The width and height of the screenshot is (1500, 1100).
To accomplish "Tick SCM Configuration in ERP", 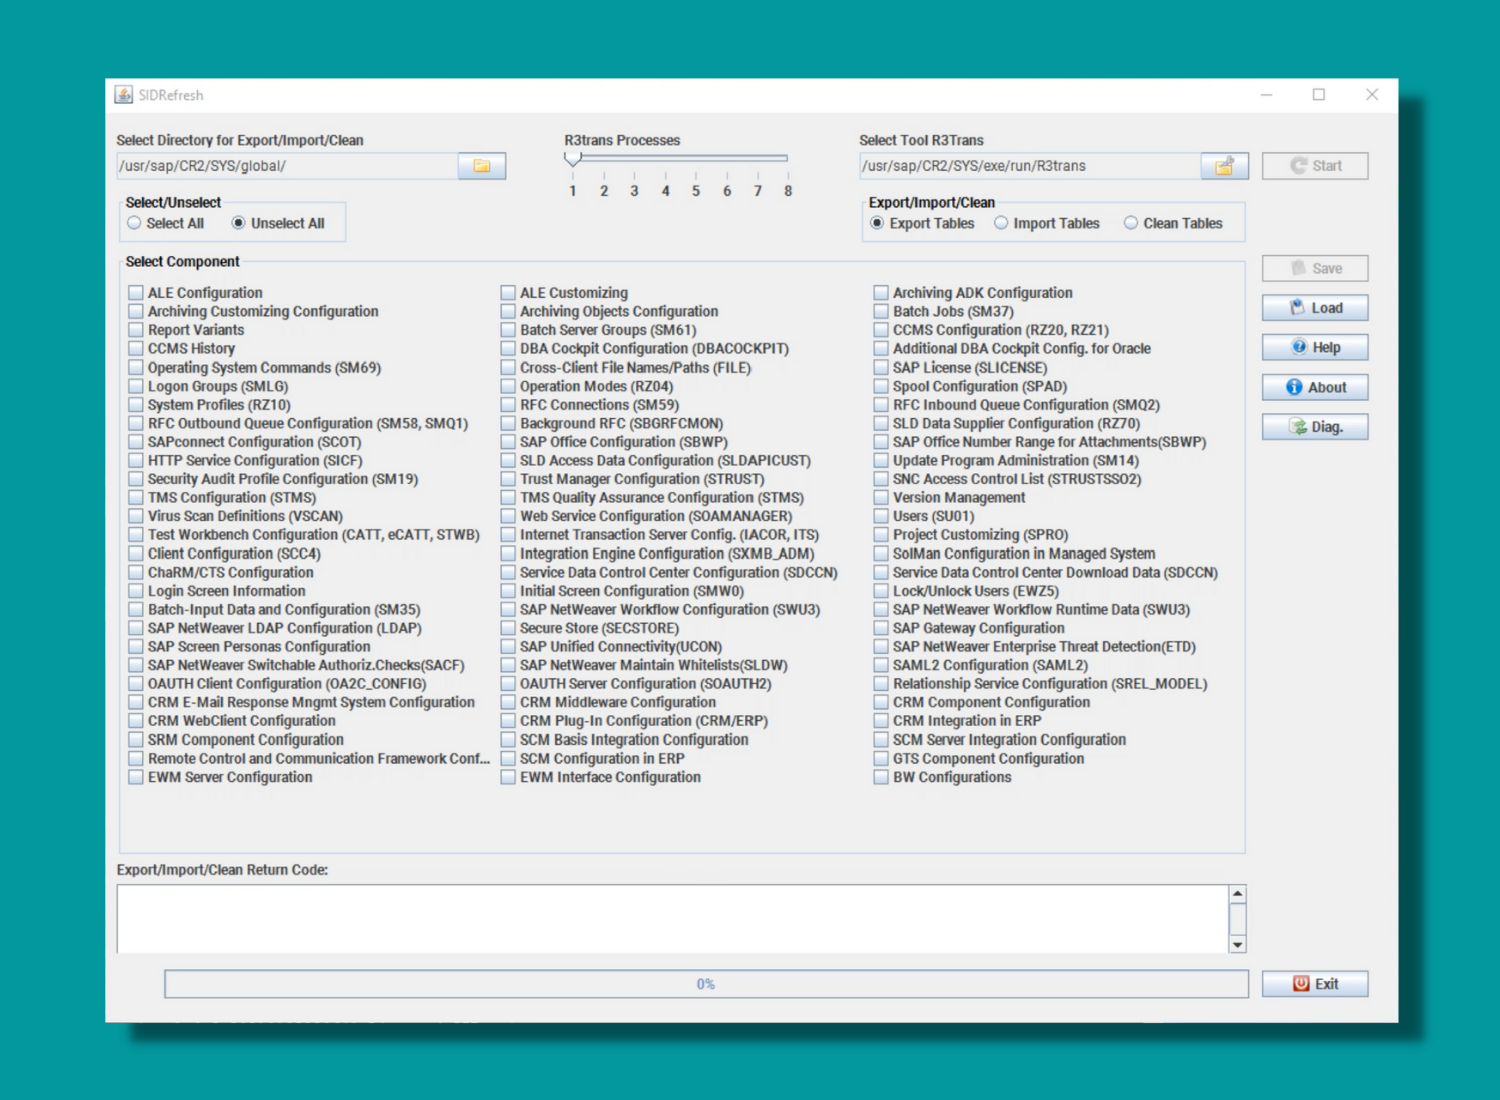I will tap(508, 759).
